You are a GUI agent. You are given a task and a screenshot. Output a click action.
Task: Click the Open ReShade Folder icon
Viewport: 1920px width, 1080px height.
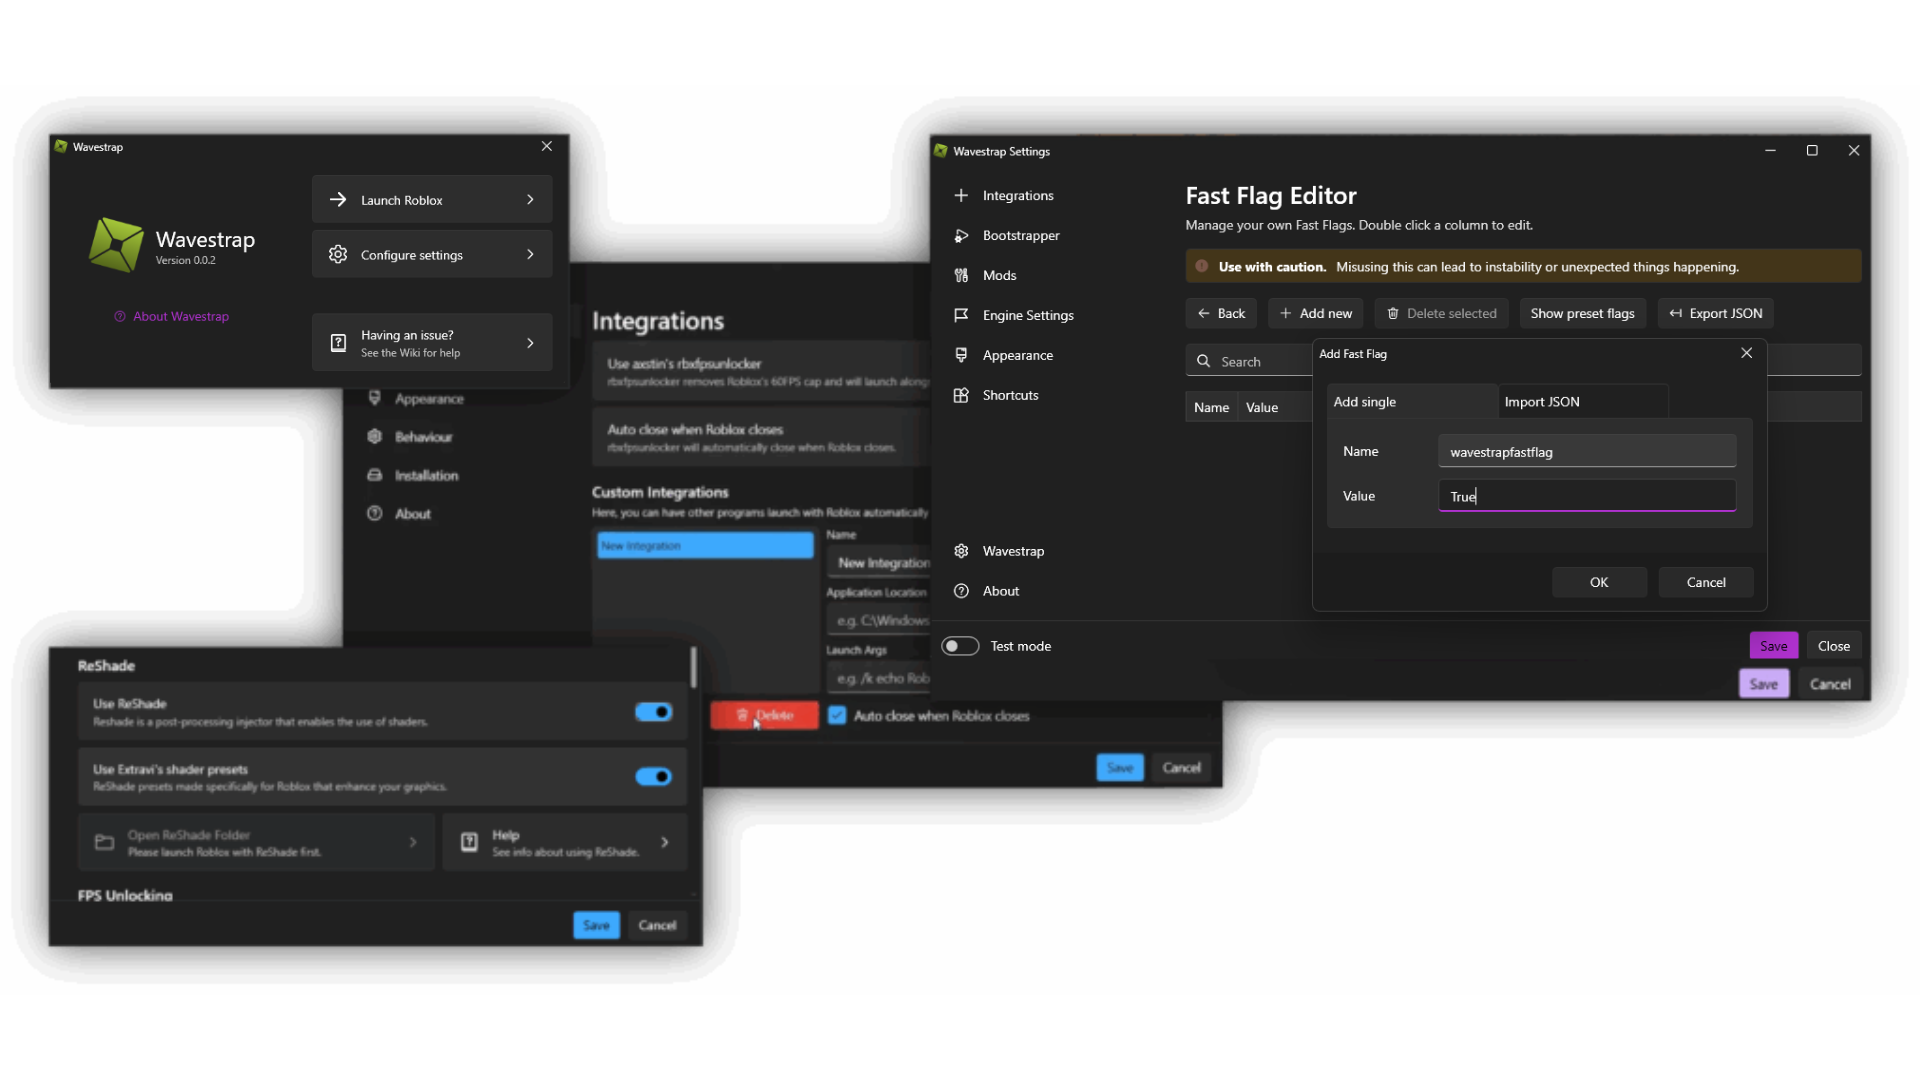104,842
